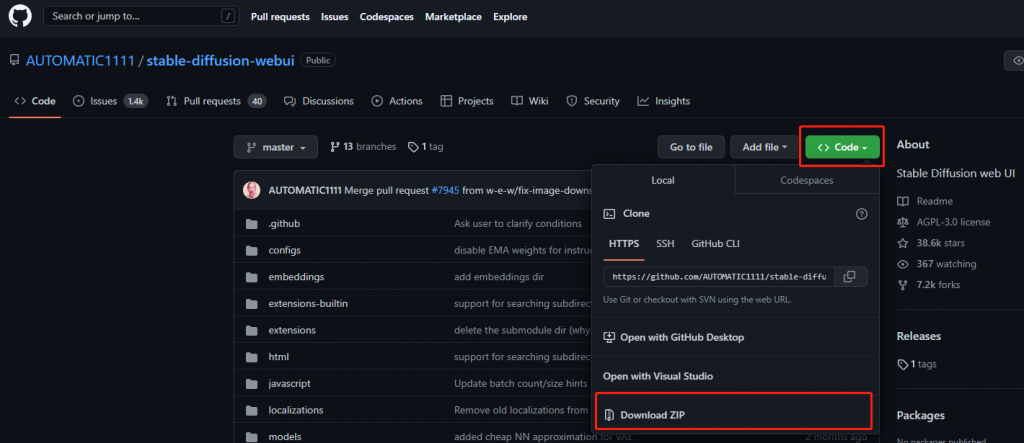Open 'Ask user to clarify conditions' commit message
1024x443 pixels.
pyautogui.click(x=518, y=223)
